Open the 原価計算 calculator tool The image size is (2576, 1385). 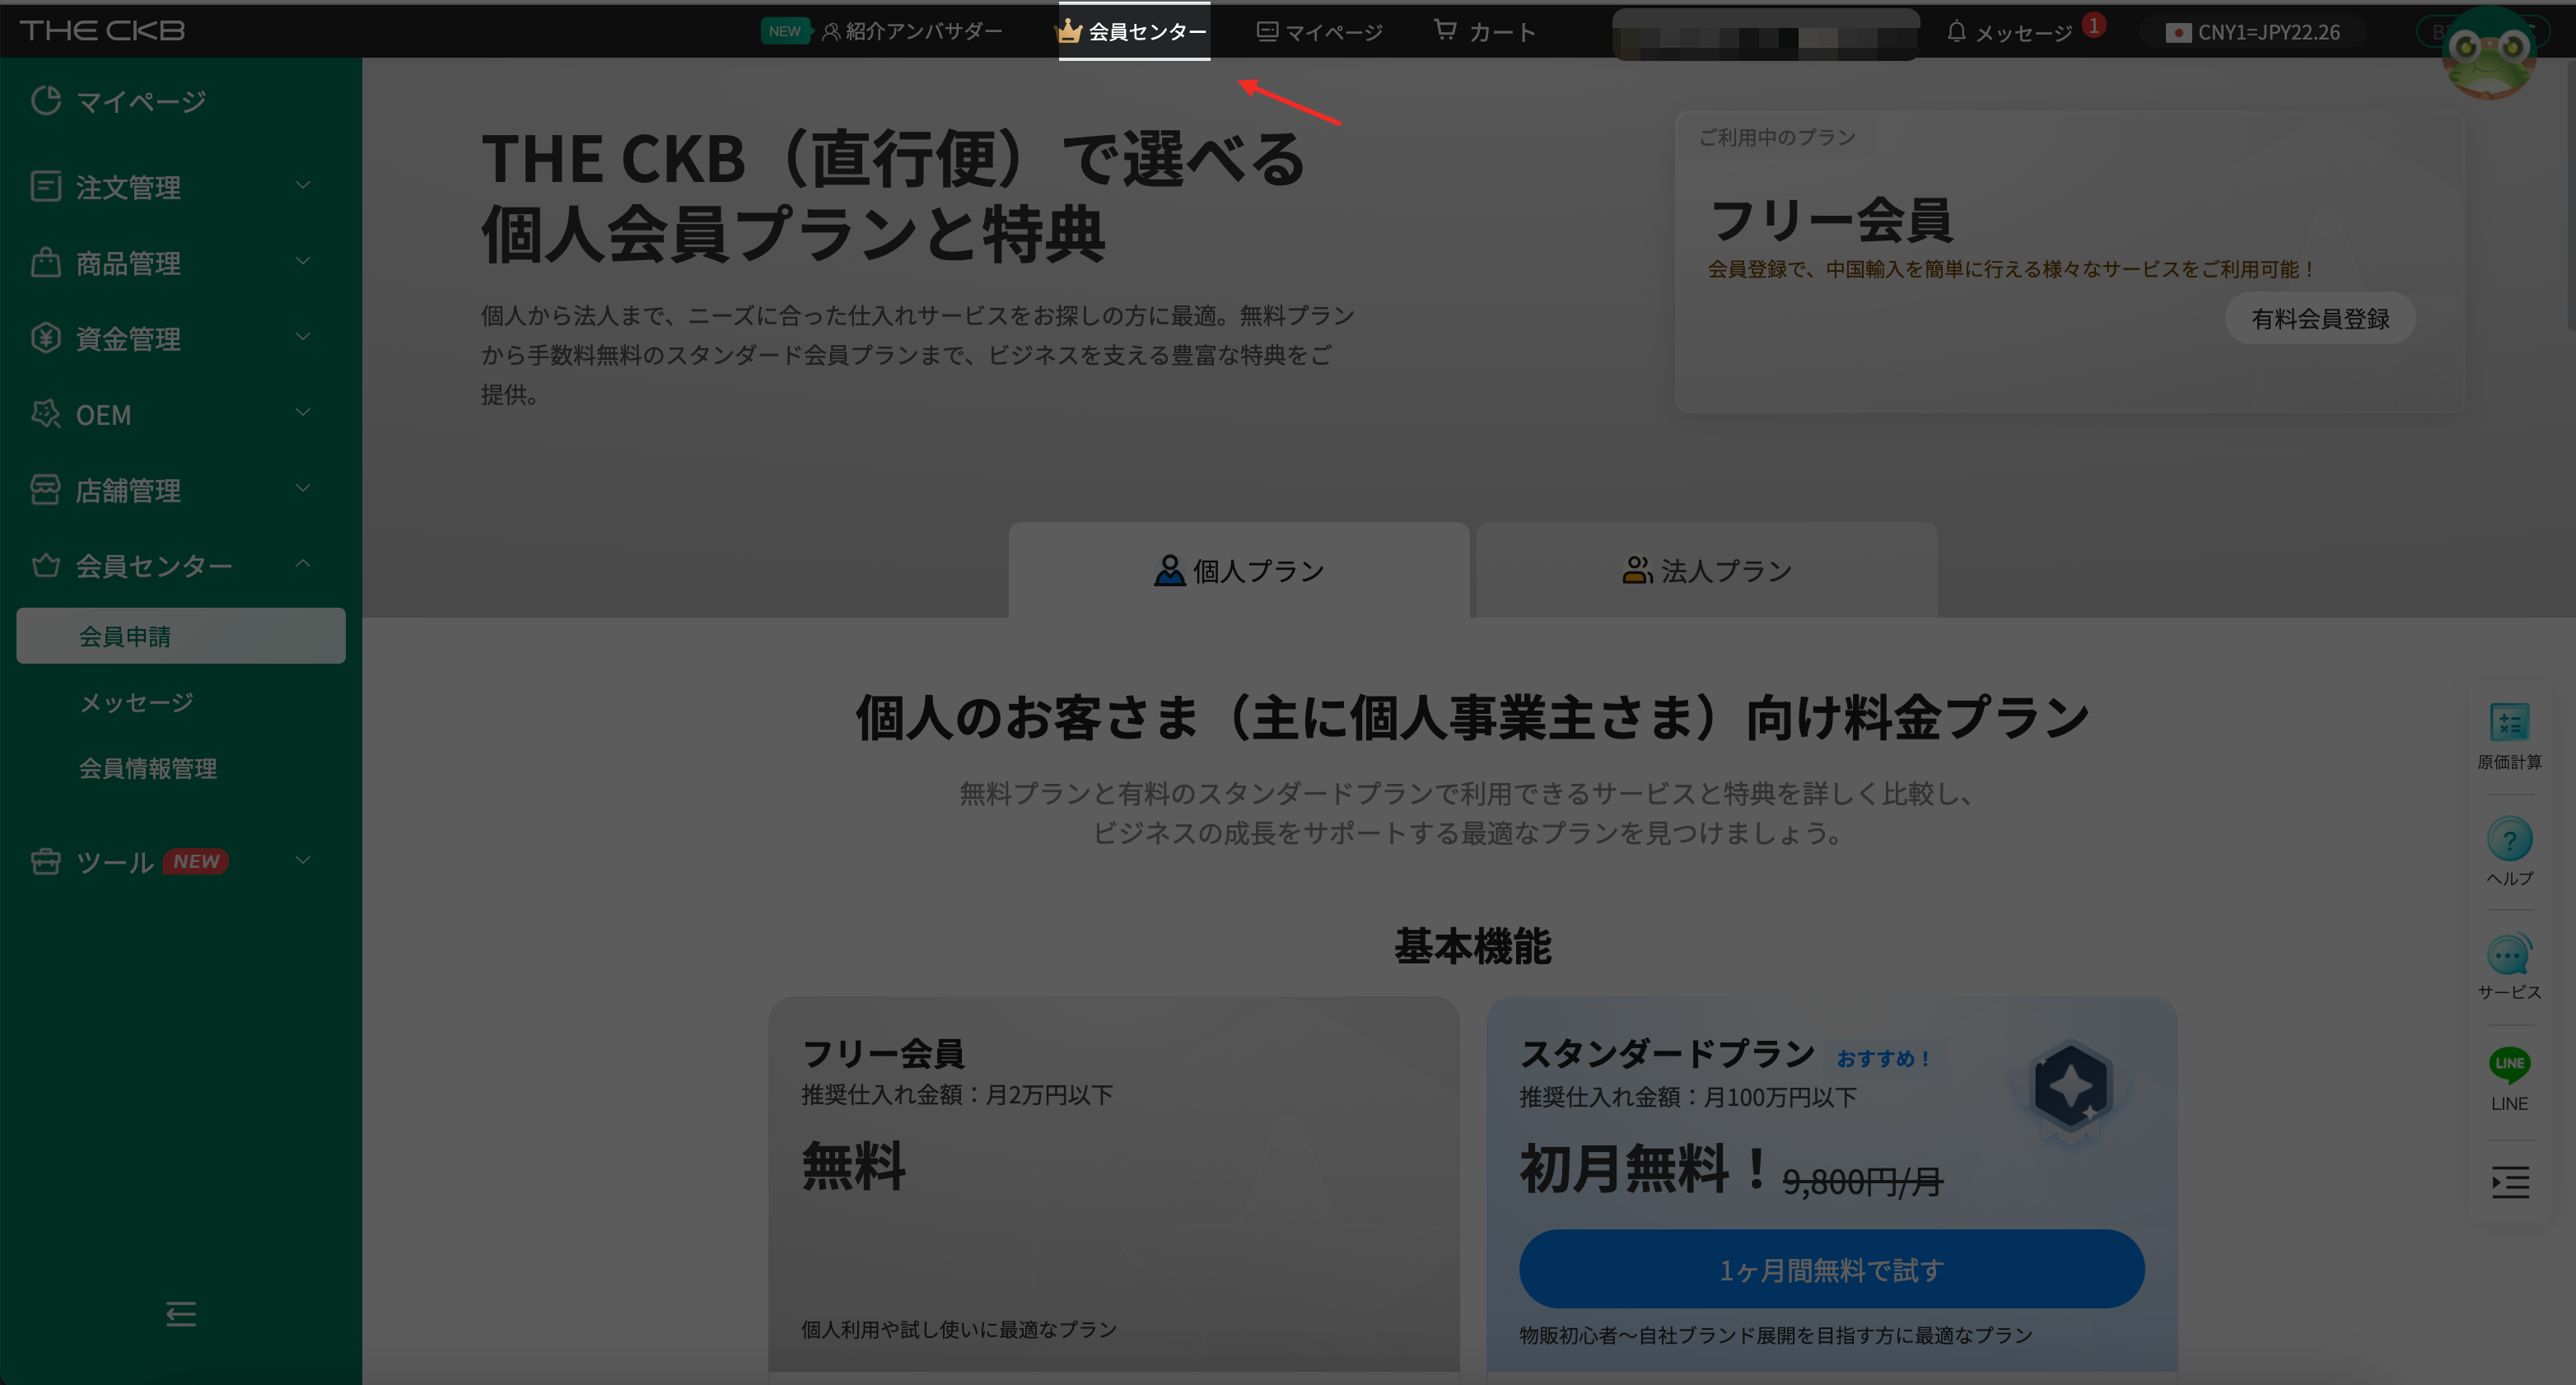(2509, 736)
